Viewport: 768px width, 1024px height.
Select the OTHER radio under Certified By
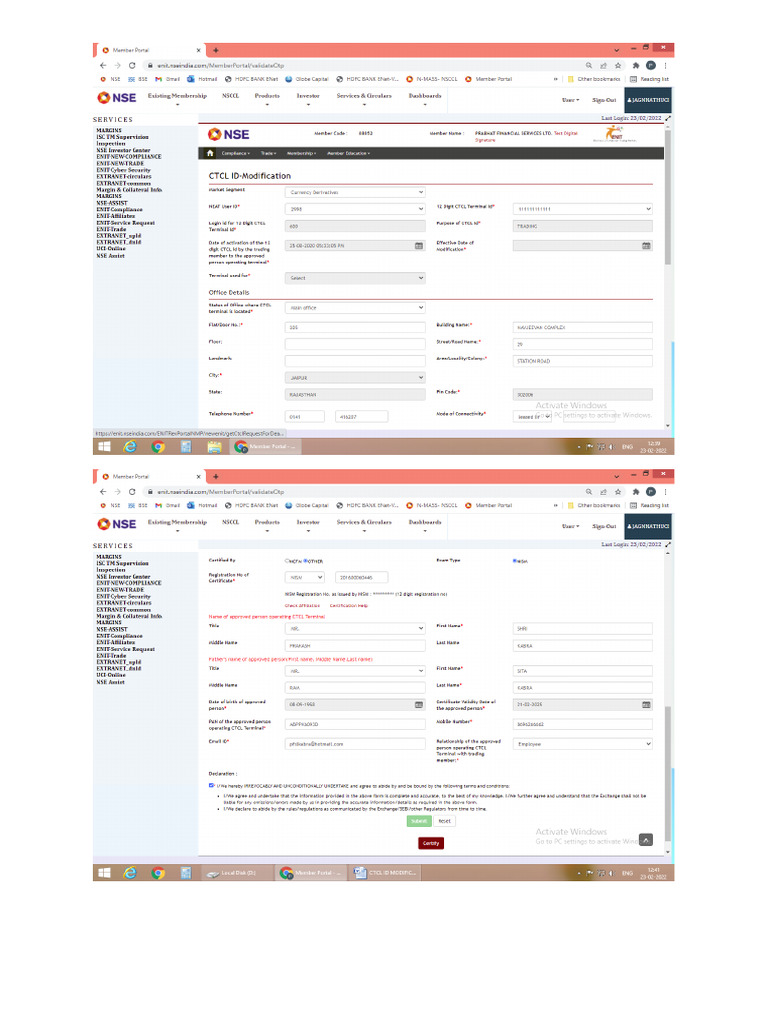305,561
